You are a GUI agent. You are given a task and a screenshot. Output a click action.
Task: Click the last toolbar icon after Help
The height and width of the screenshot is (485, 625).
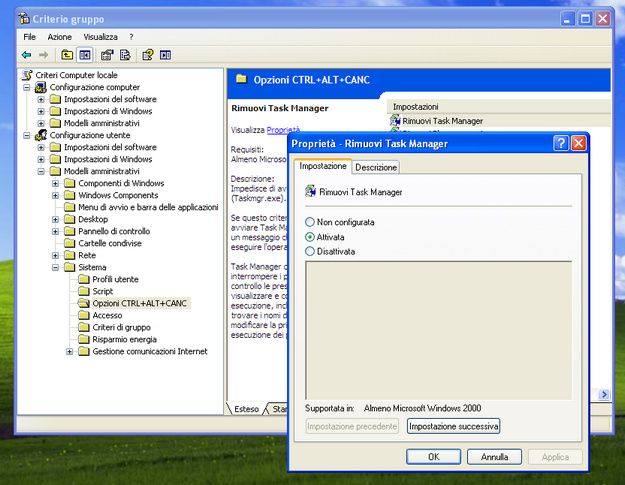165,55
